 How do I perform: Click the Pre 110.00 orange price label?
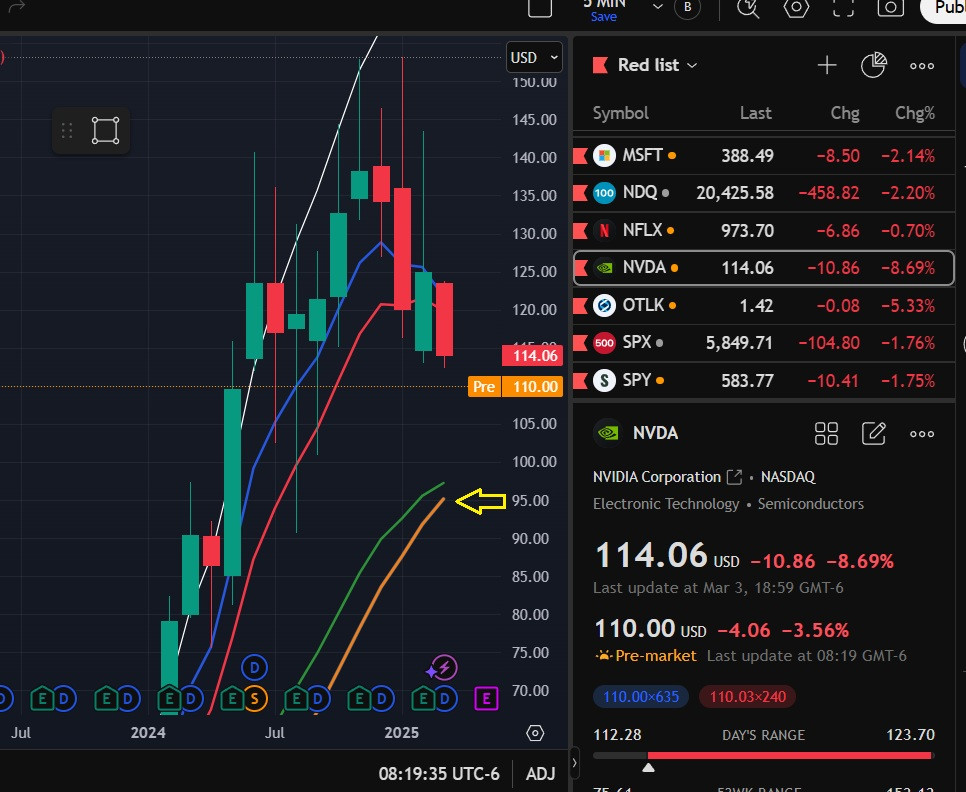coord(516,387)
